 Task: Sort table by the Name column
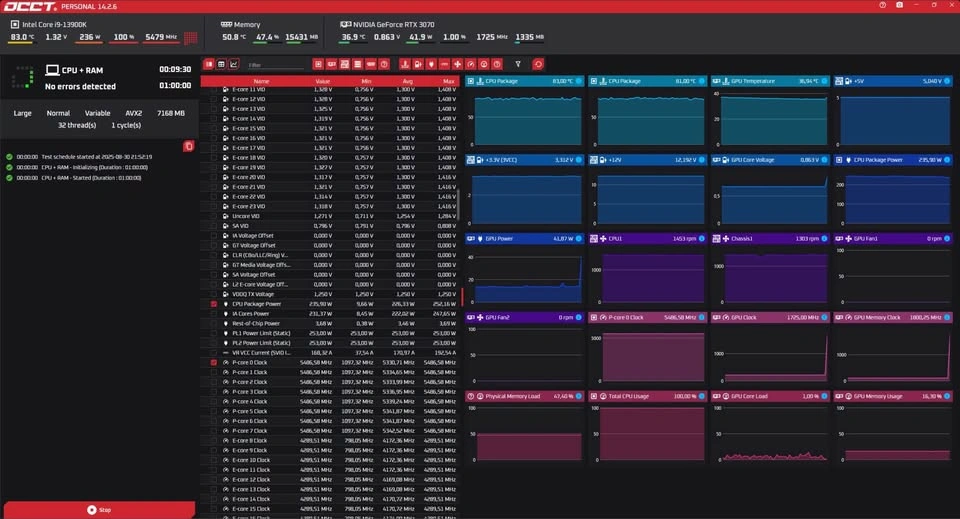pos(261,81)
